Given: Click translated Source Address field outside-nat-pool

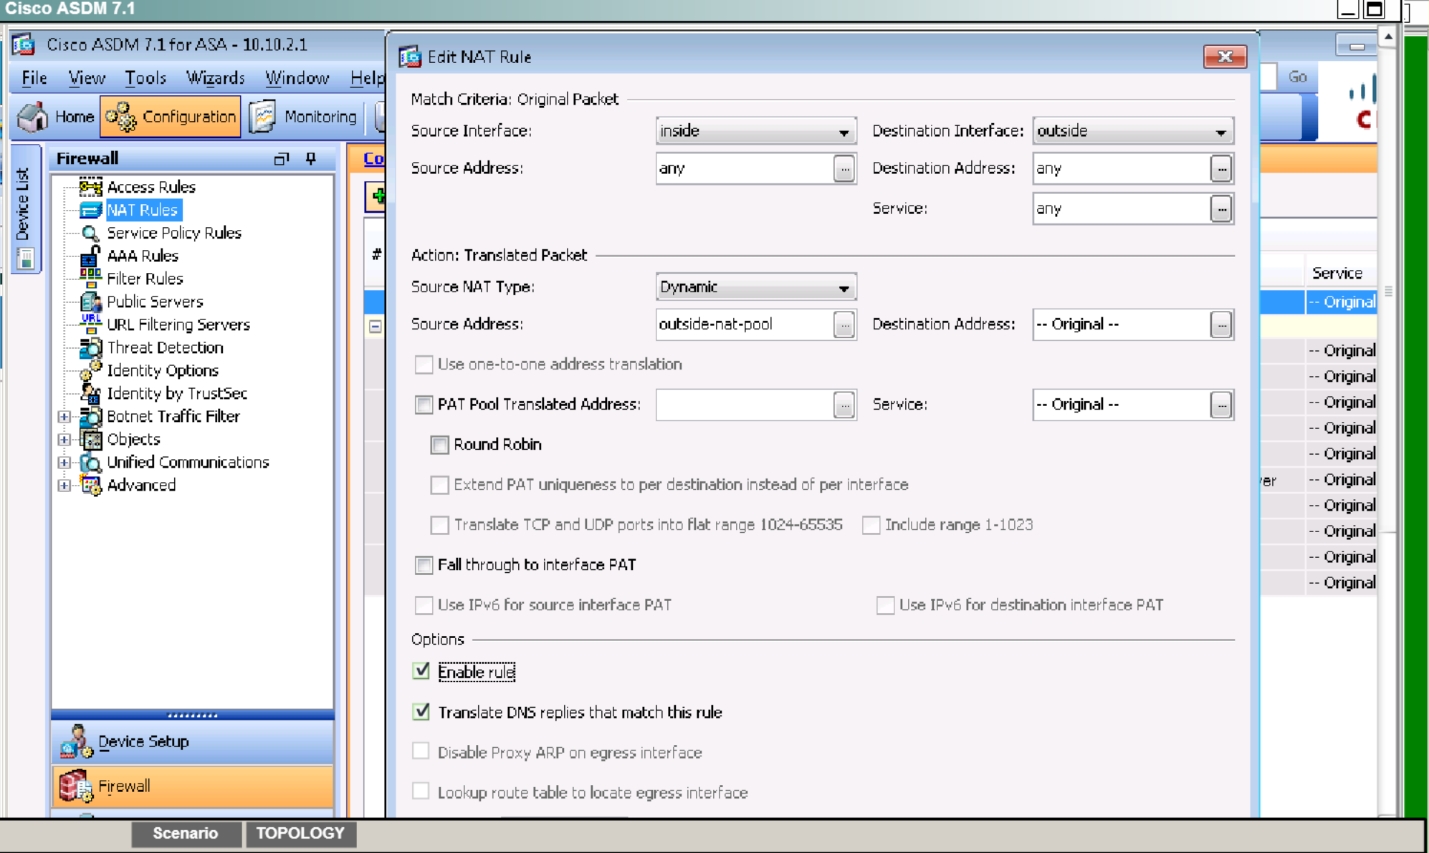Looking at the screenshot, I should coord(743,324).
